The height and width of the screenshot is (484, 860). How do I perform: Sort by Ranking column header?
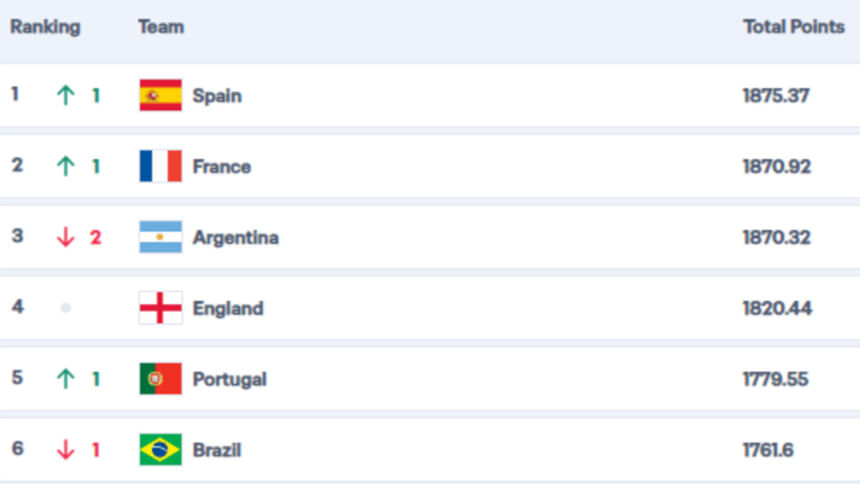coord(45,27)
